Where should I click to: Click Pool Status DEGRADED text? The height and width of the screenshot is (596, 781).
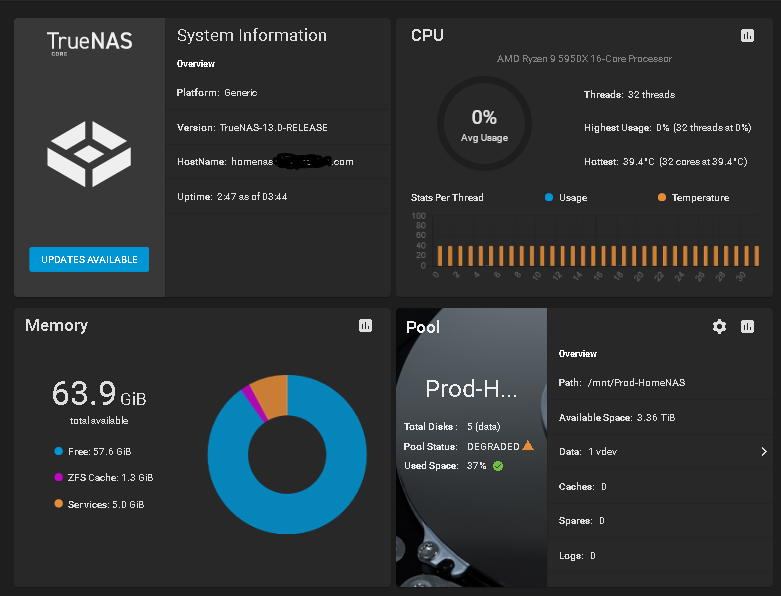[x=461, y=447]
